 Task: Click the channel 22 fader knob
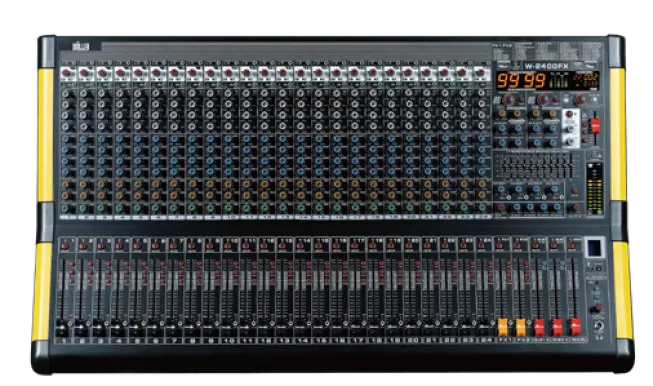(447, 327)
